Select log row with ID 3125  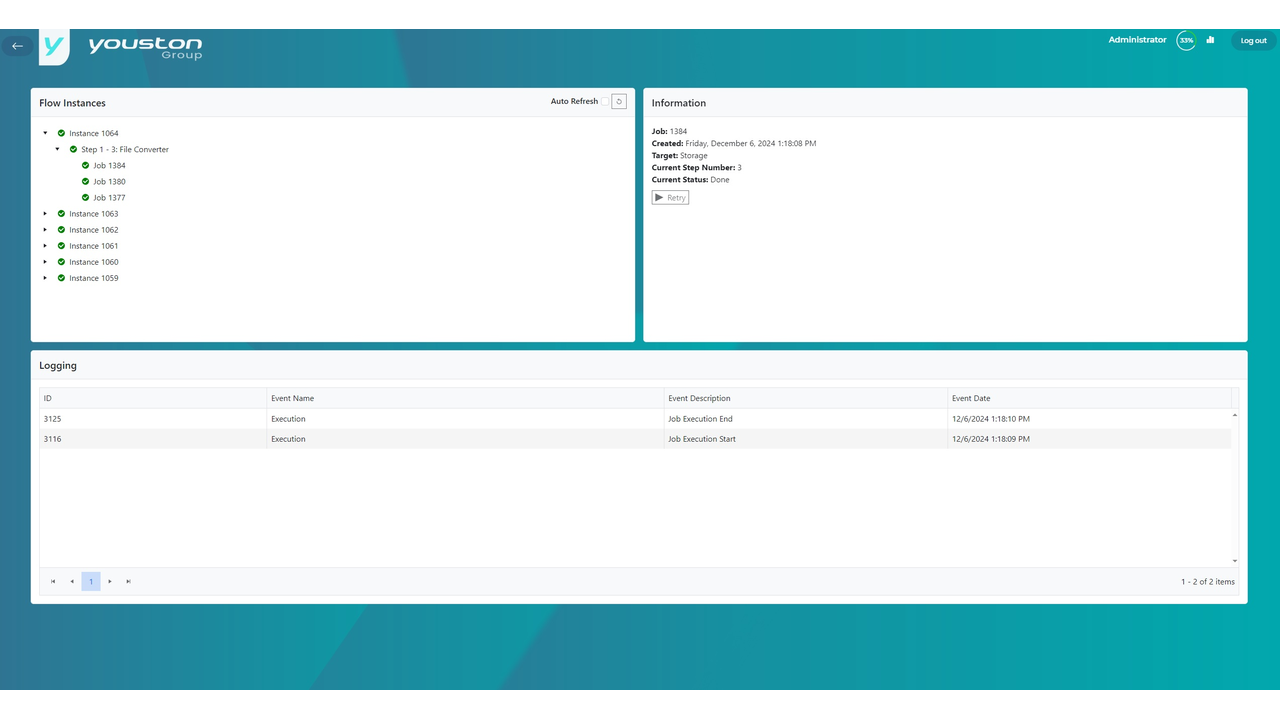pyautogui.click(x=635, y=419)
